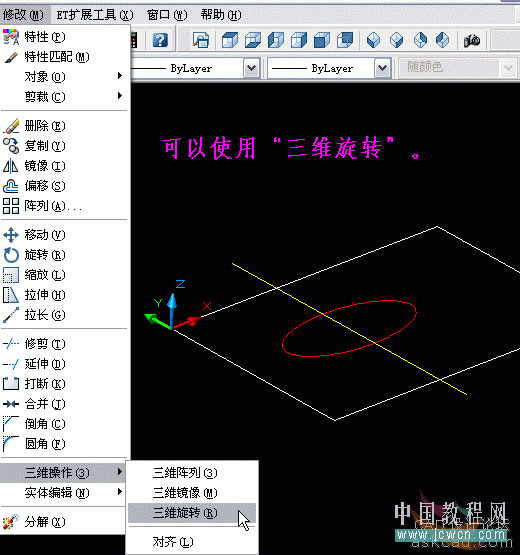Select the fifth solid box view icon
The image size is (520, 555).
(x=322, y=40)
